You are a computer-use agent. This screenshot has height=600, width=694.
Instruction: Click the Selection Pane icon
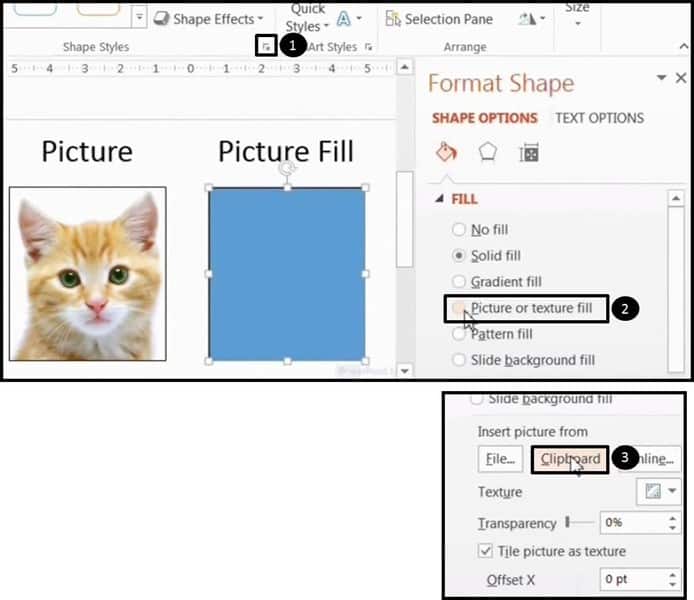[393, 19]
